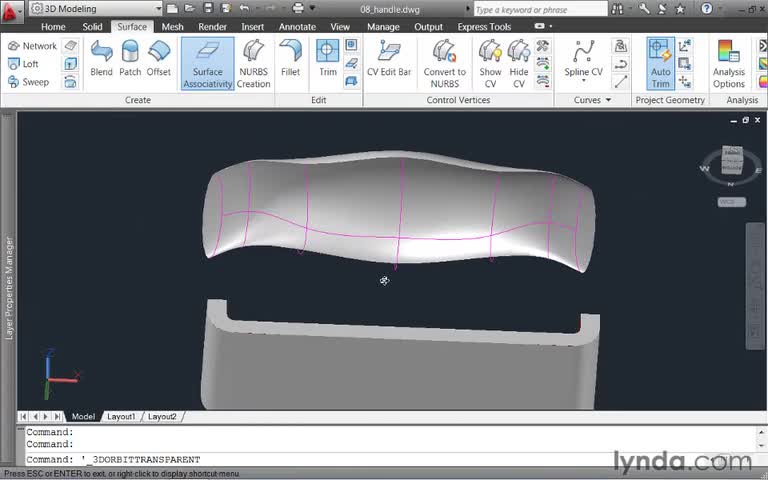
Task: Click the Add control vertex icon
Action: (543, 63)
